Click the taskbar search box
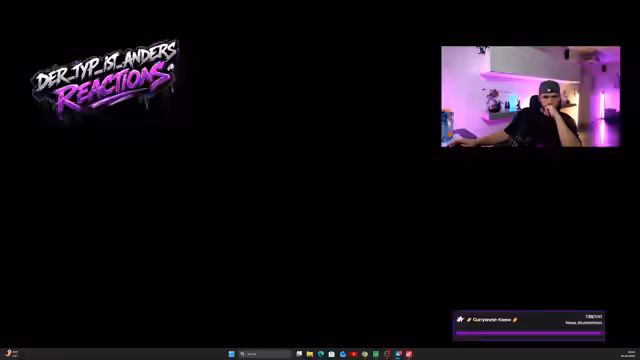Image resolution: width=640 pixels, height=360 pixels. point(265,354)
